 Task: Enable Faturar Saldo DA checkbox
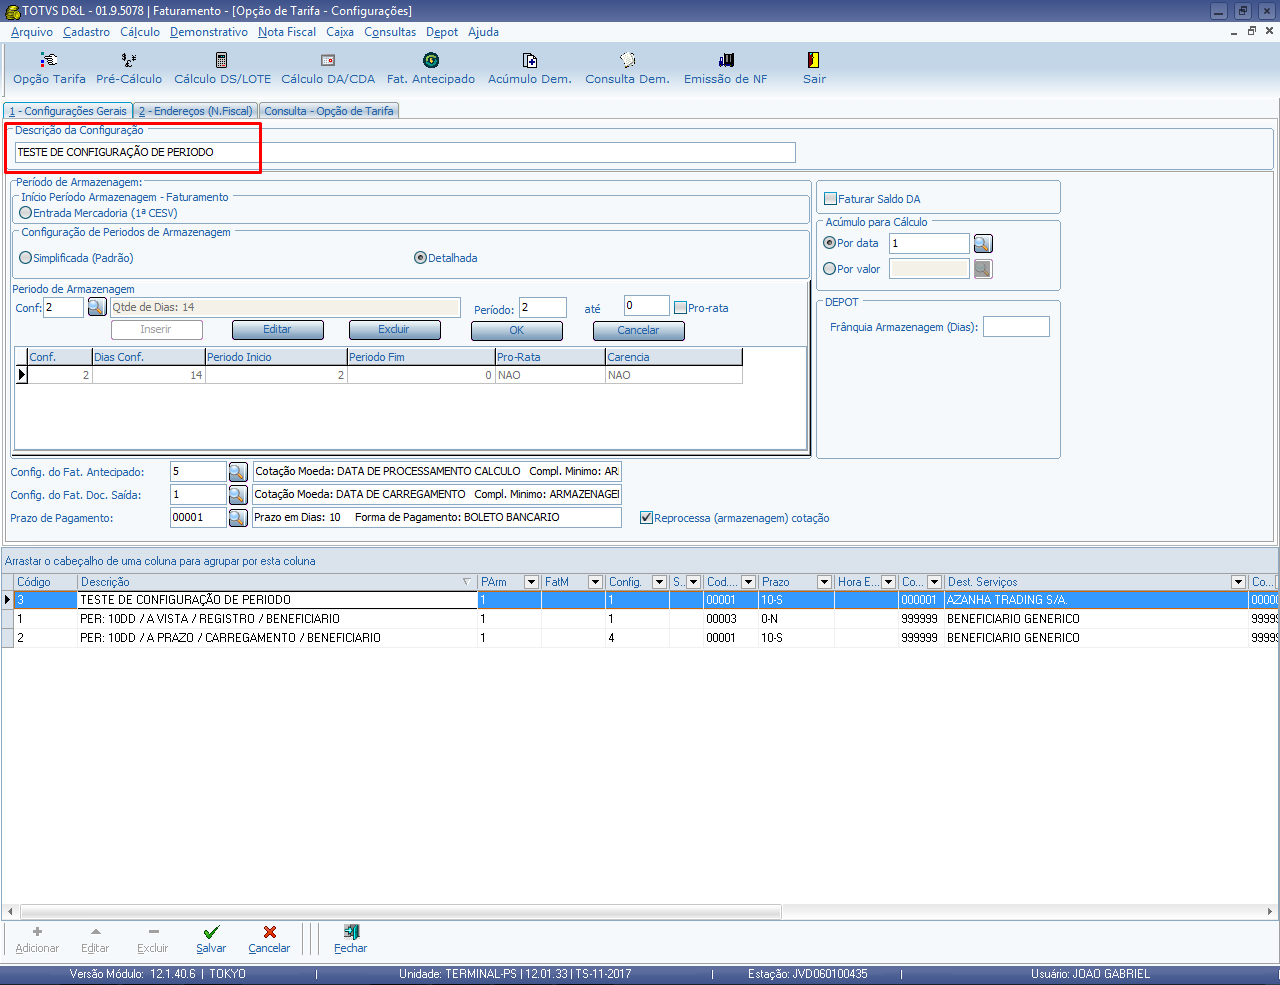click(x=830, y=199)
